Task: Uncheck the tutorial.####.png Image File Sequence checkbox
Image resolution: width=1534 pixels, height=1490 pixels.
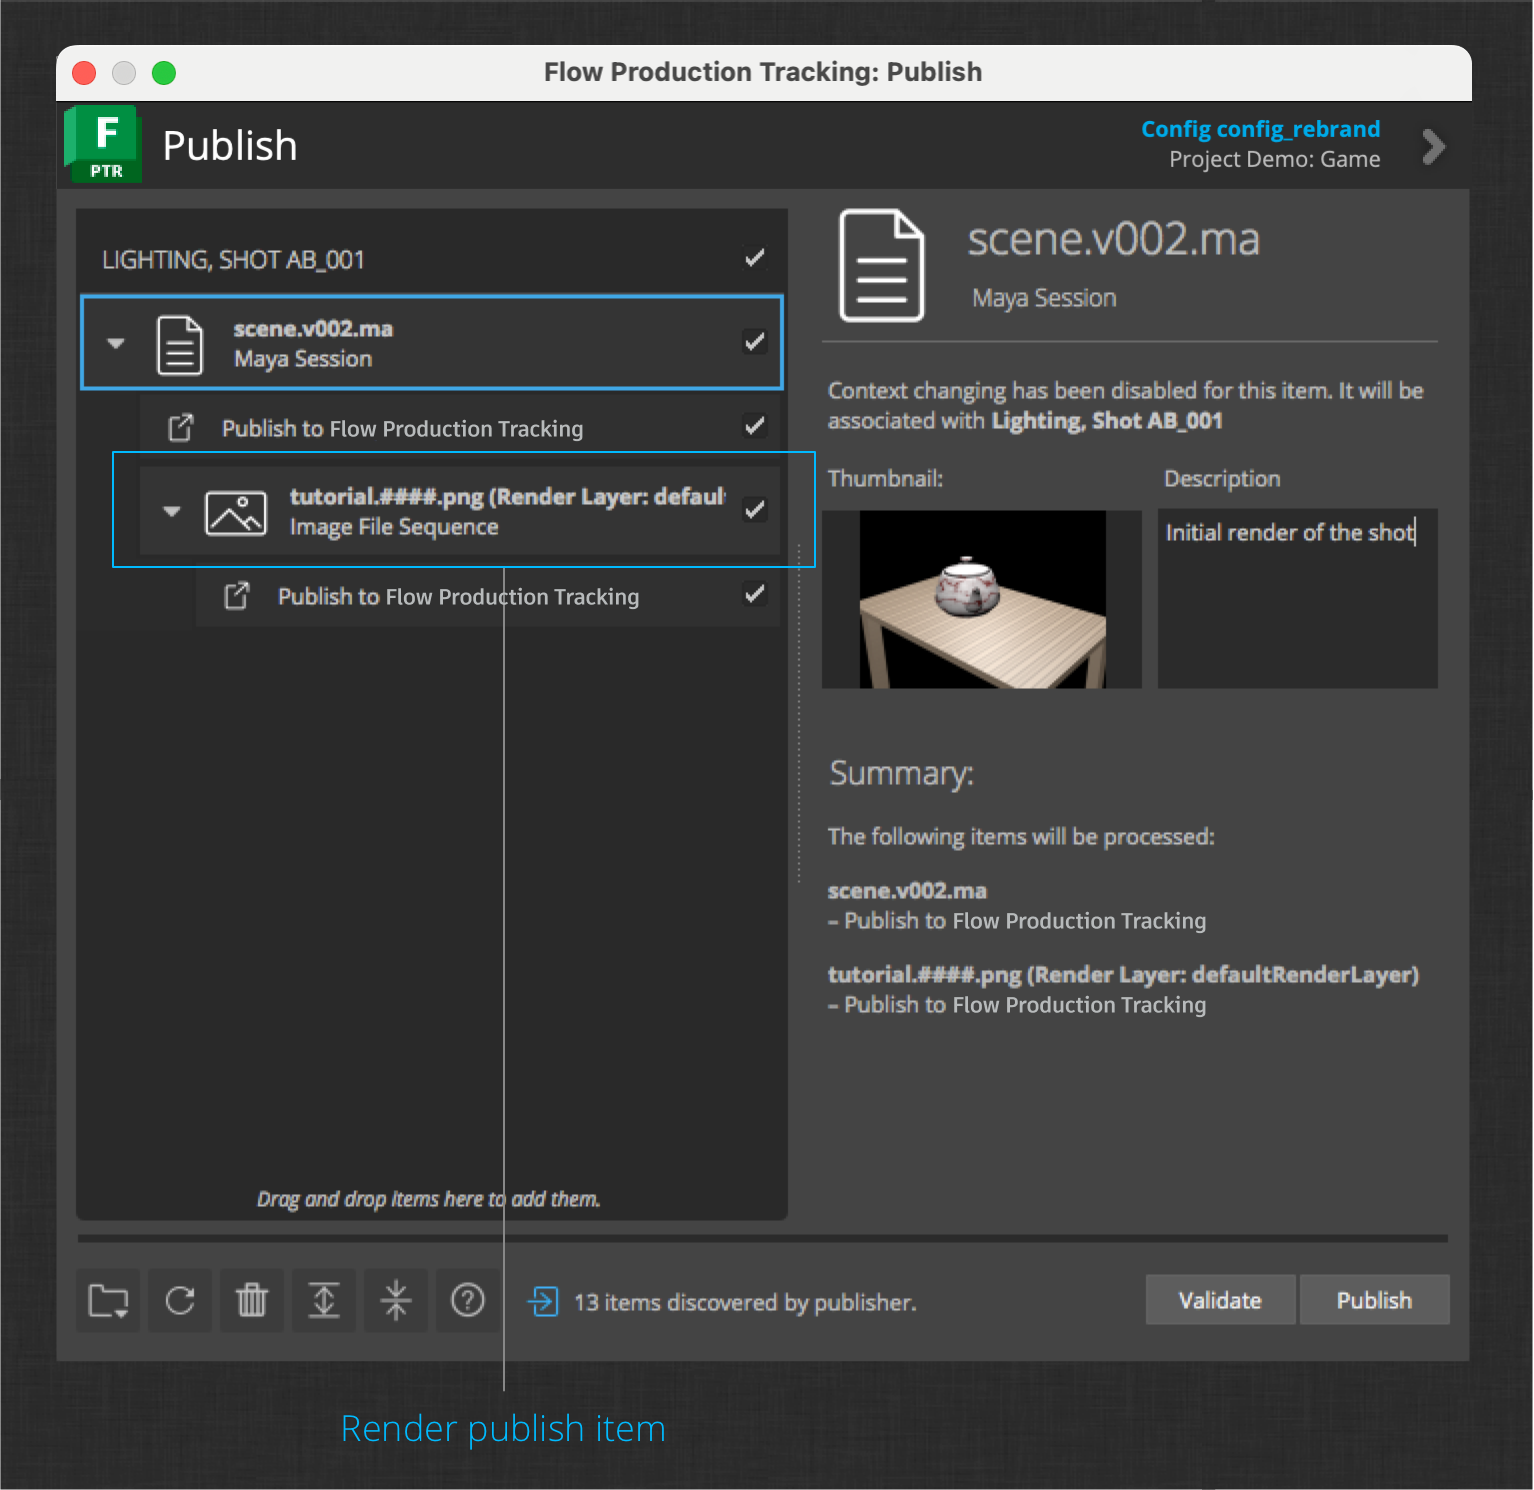Action: [x=755, y=510]
